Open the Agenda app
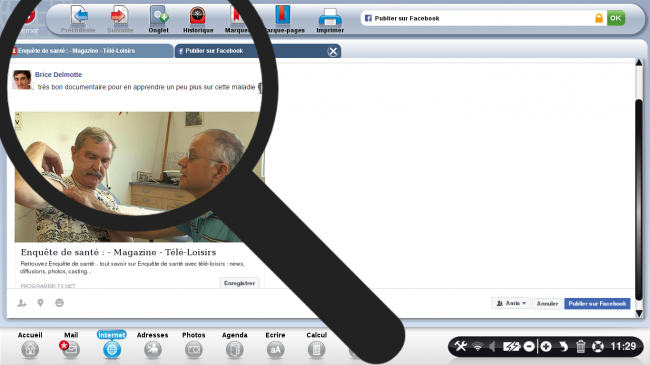 click(235, 345)
